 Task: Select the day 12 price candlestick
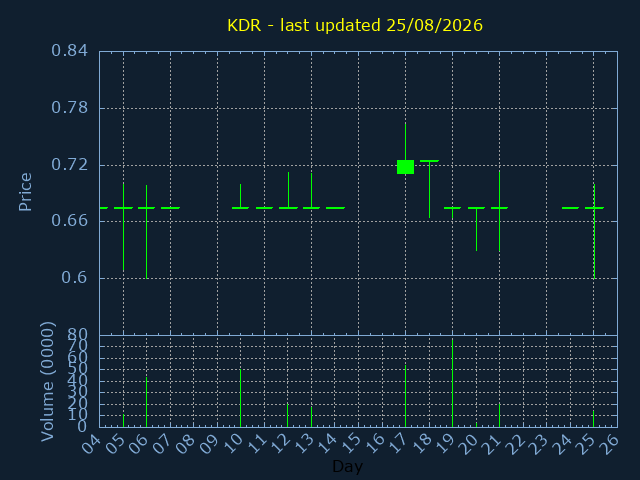(x=289, y=191)
